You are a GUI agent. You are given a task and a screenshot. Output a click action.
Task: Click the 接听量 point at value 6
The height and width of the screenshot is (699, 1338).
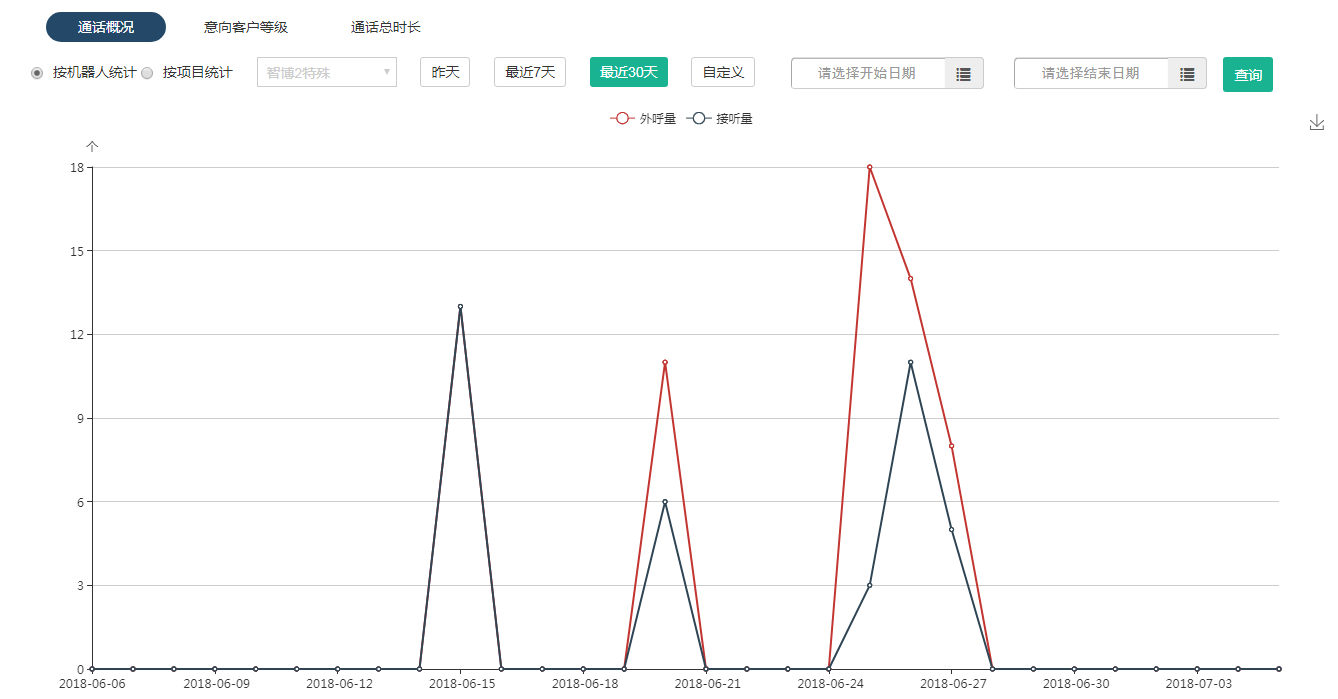coord(665,501)
